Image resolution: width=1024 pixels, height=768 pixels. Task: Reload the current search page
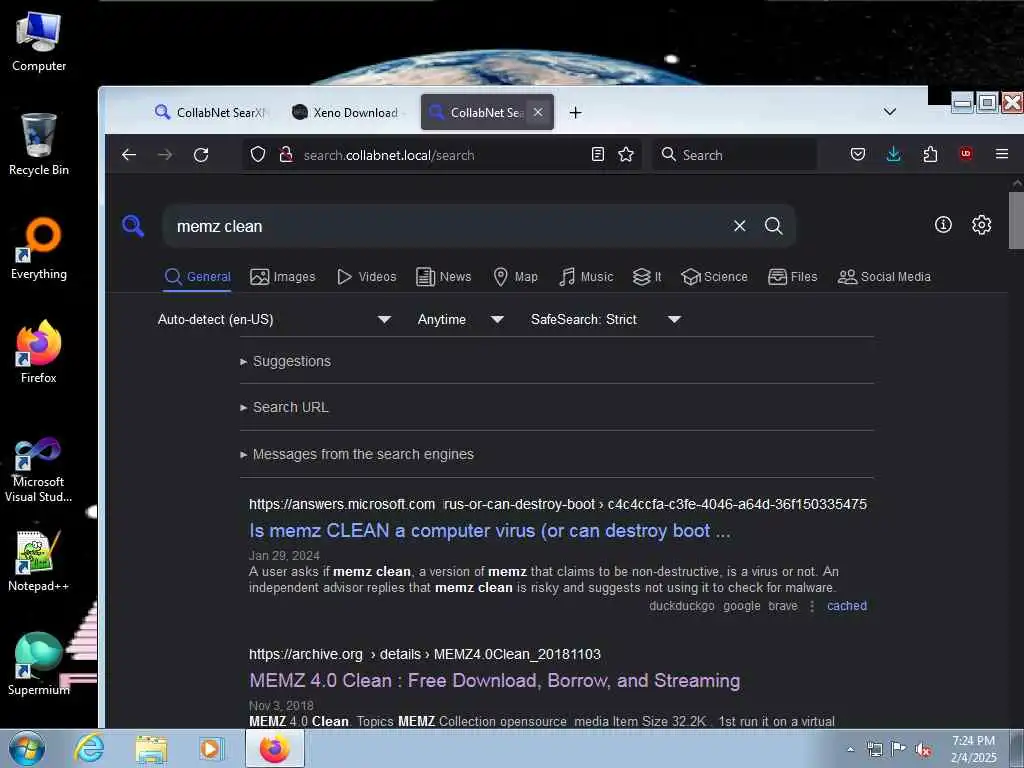point(201,155)
